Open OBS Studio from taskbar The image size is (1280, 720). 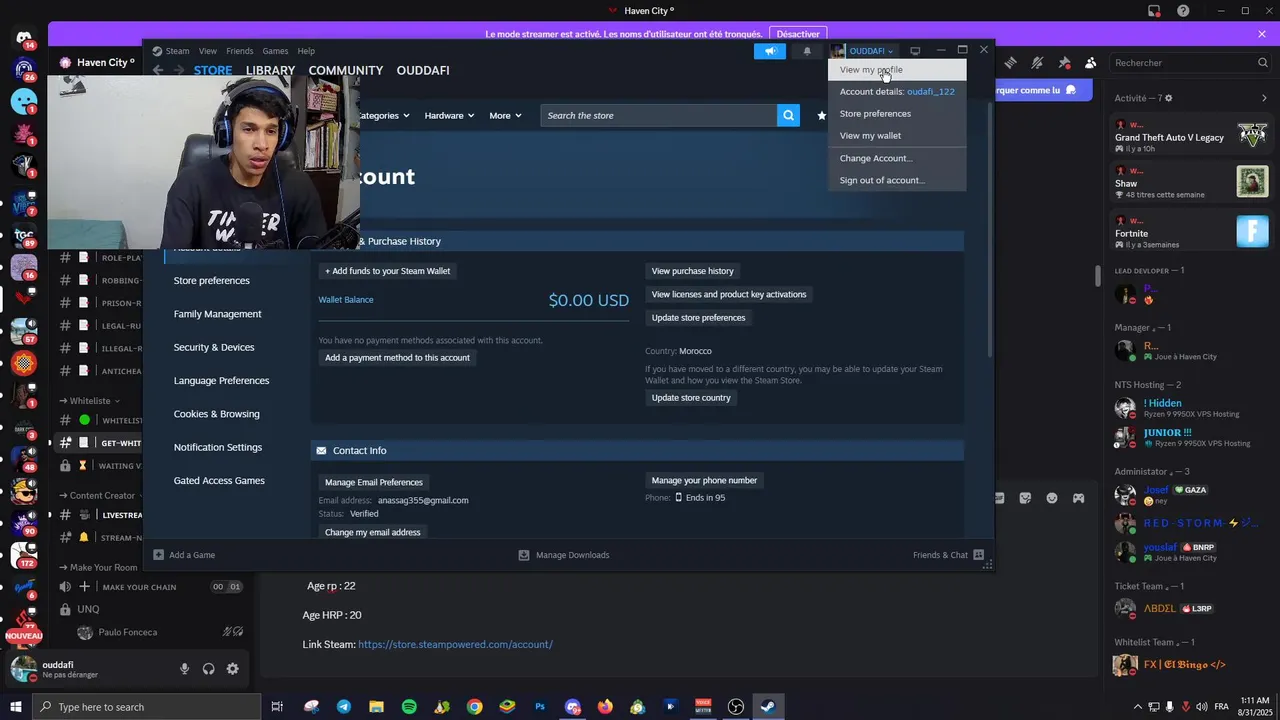[x=736, y=707]
